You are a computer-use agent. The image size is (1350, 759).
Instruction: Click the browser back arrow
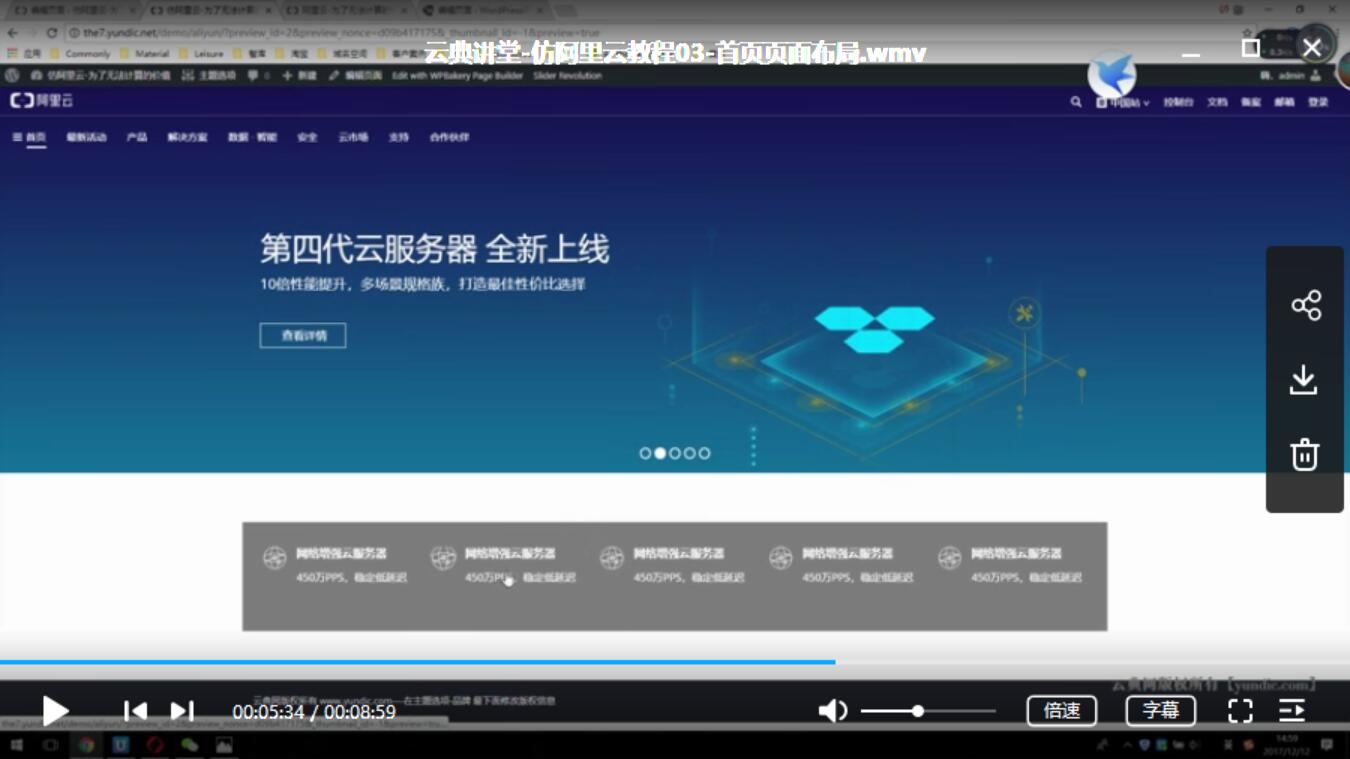pos(12,33)
